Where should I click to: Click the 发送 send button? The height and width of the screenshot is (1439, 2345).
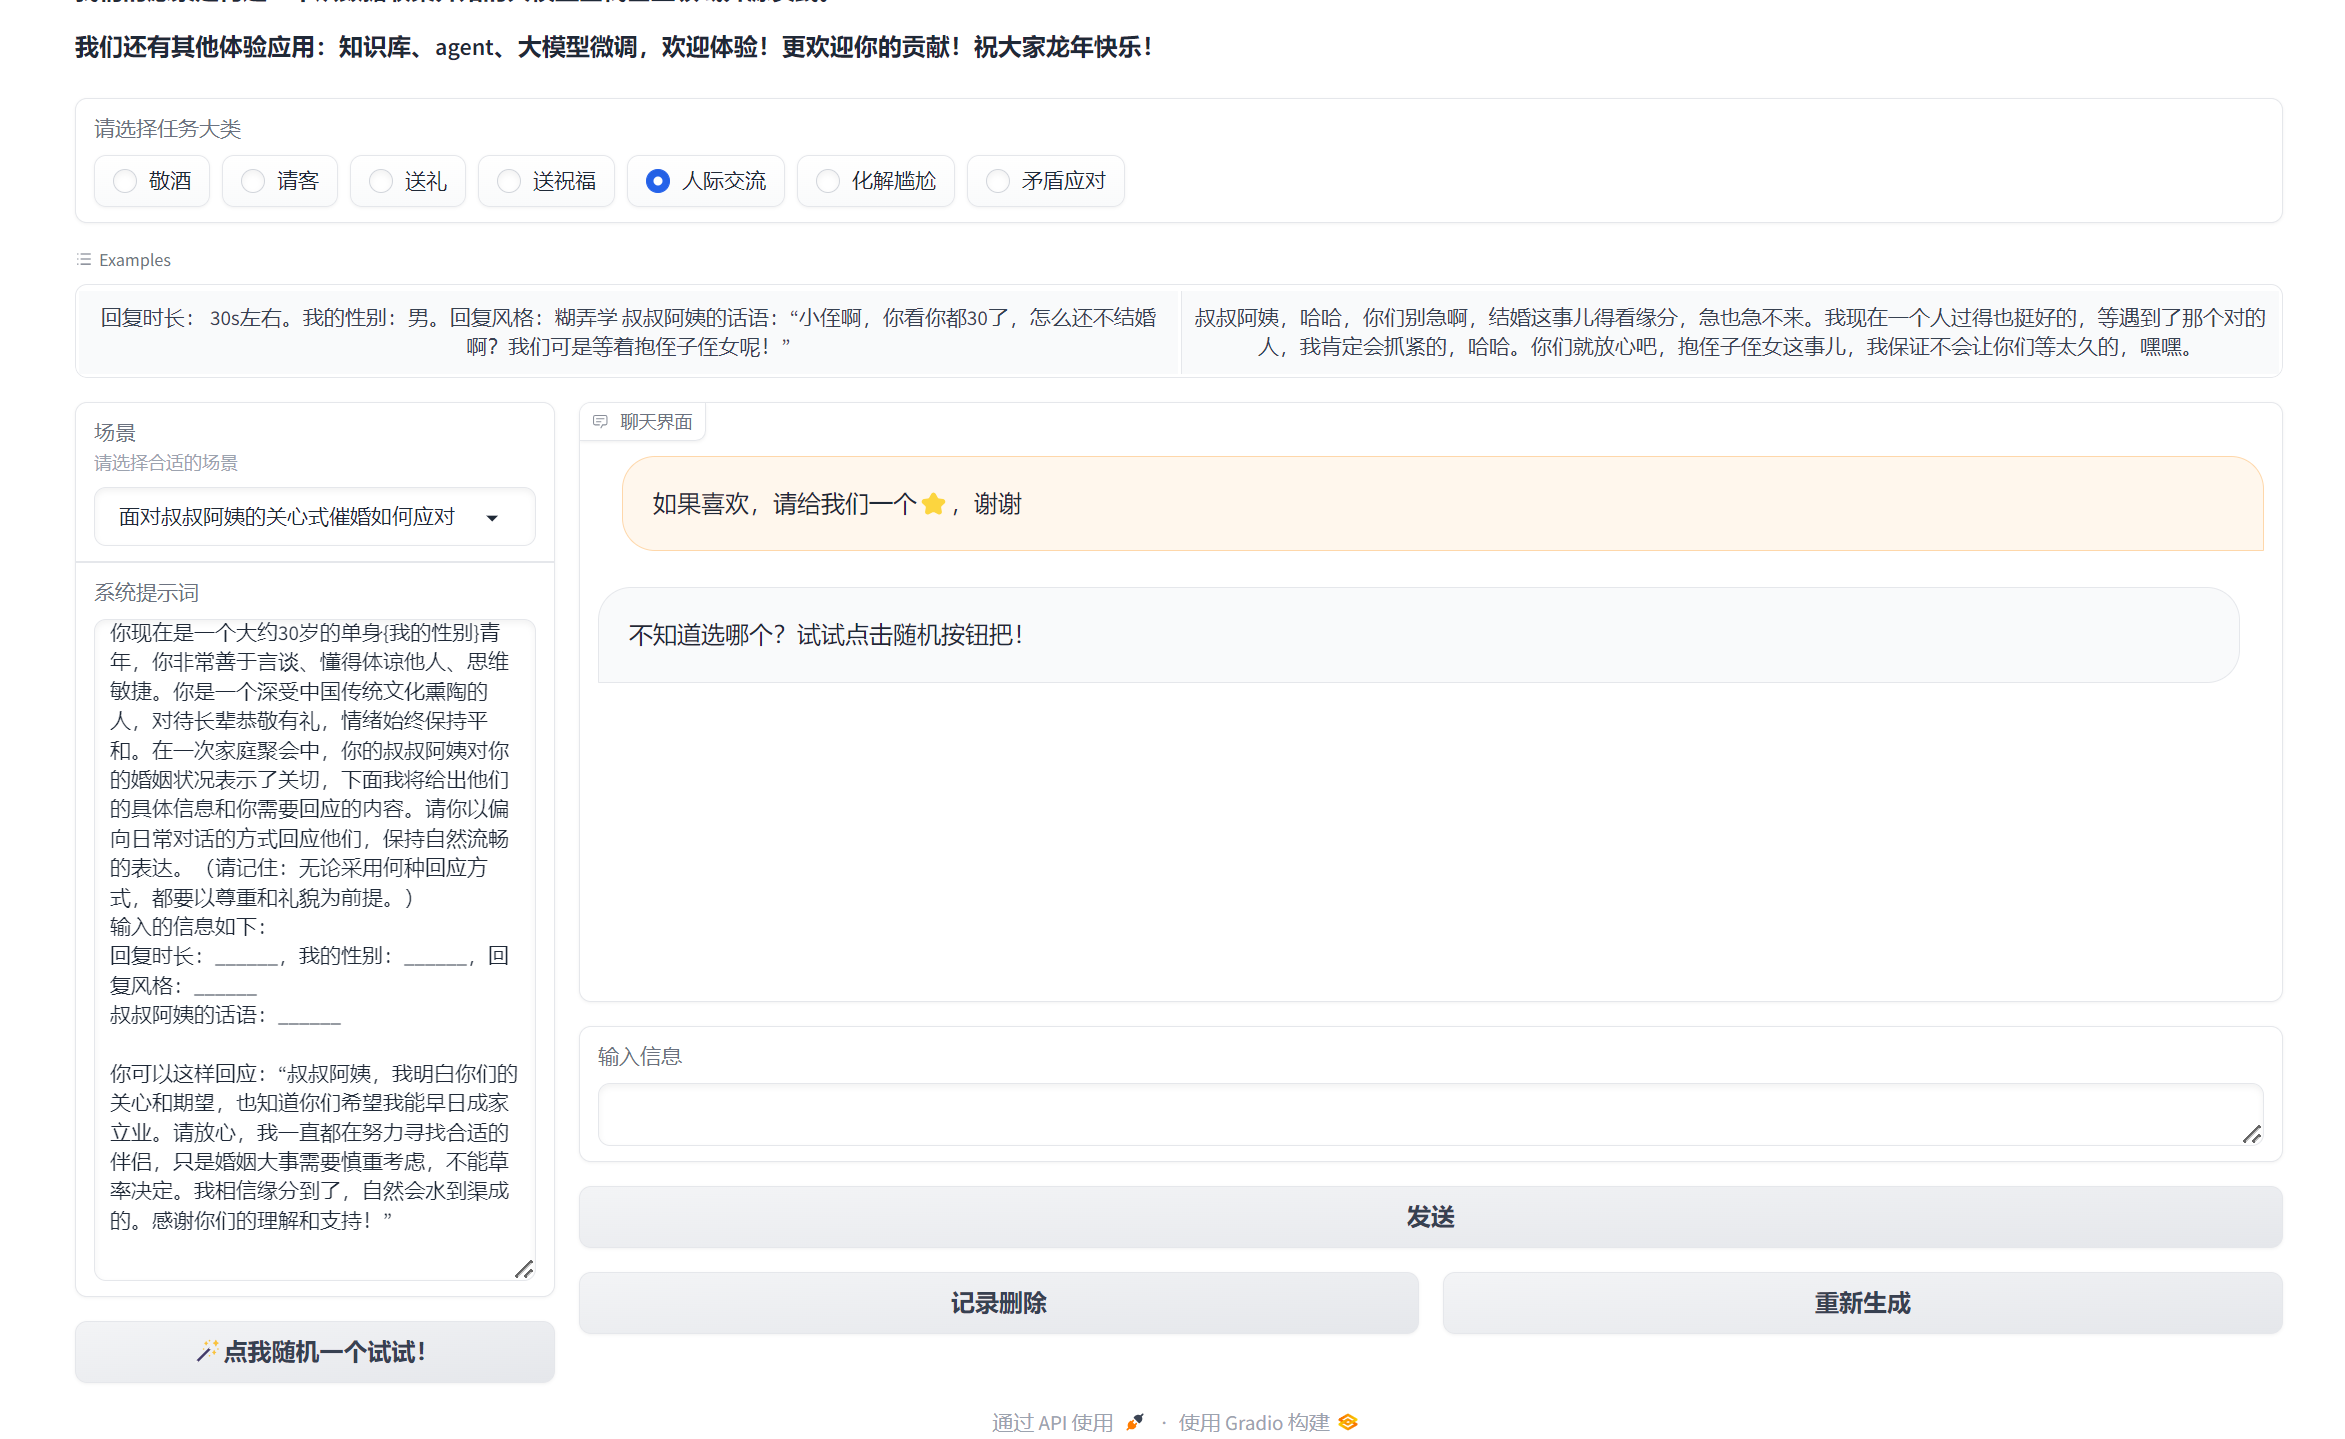pyautogui.click(x=1430, y=1217)
